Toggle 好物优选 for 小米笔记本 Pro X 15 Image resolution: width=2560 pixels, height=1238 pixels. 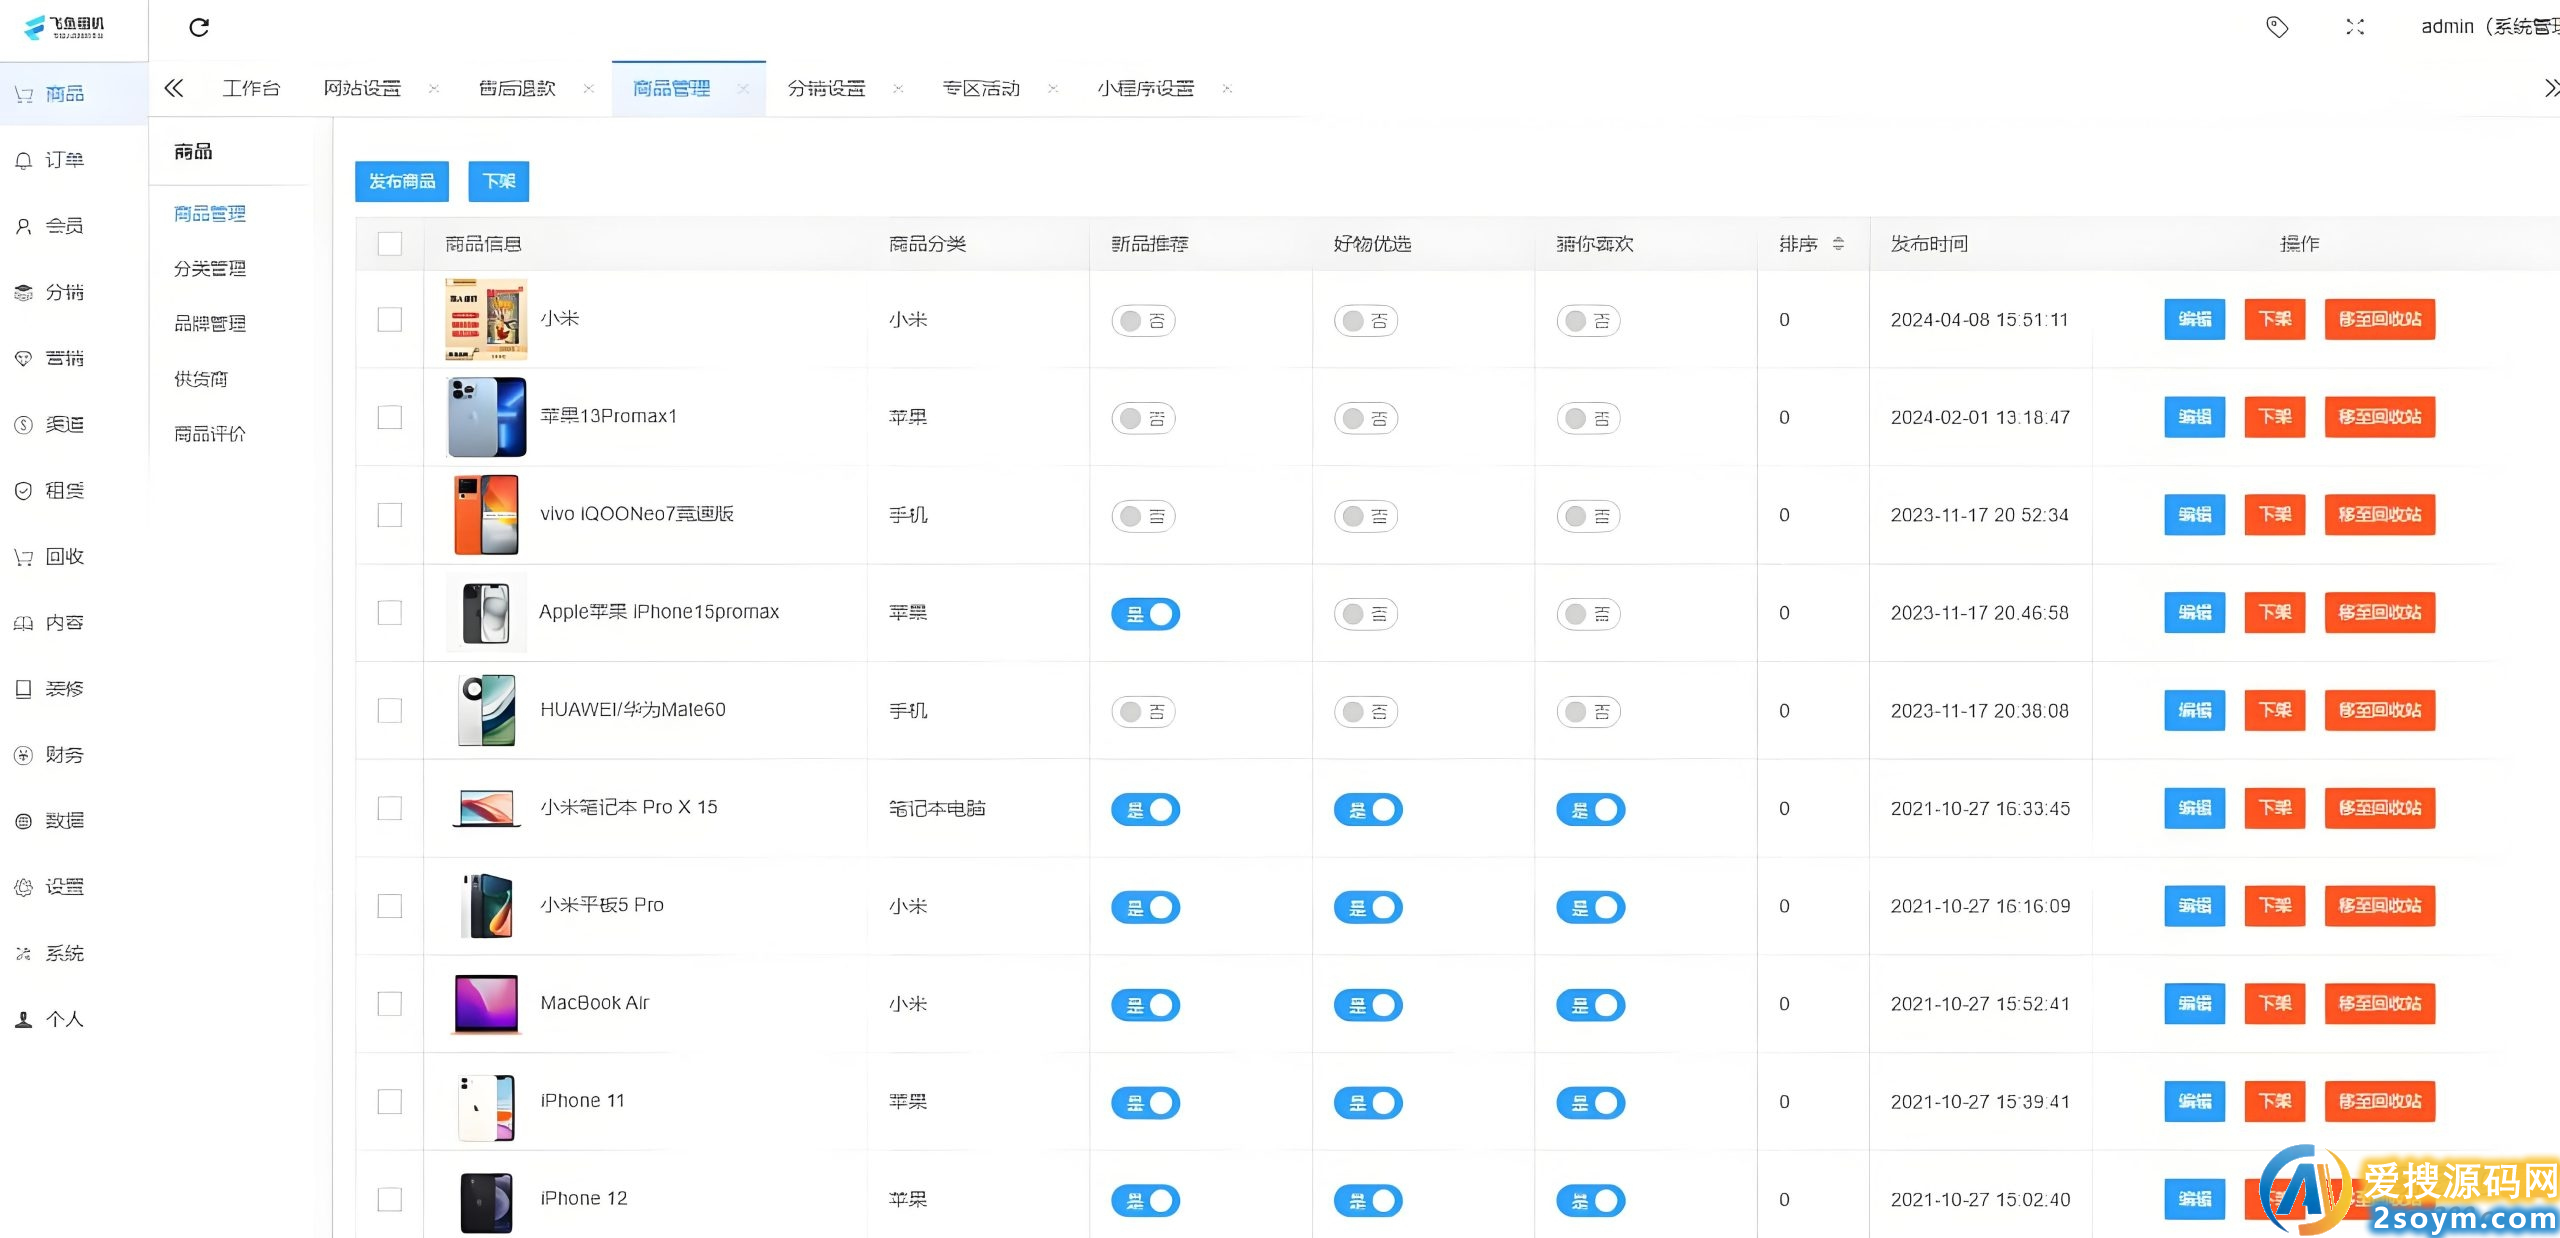[1367, 809]
